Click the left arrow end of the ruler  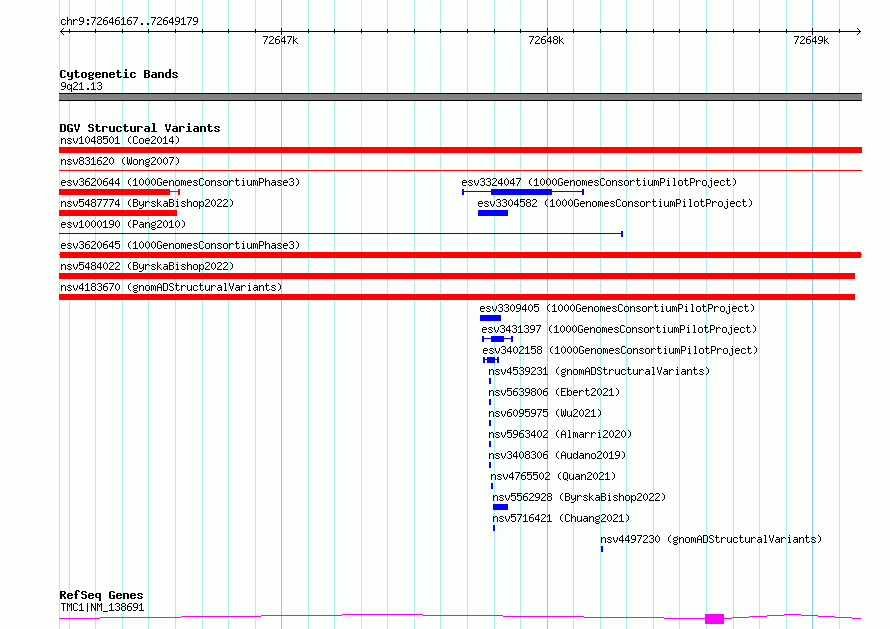click(x=62, y=32)
